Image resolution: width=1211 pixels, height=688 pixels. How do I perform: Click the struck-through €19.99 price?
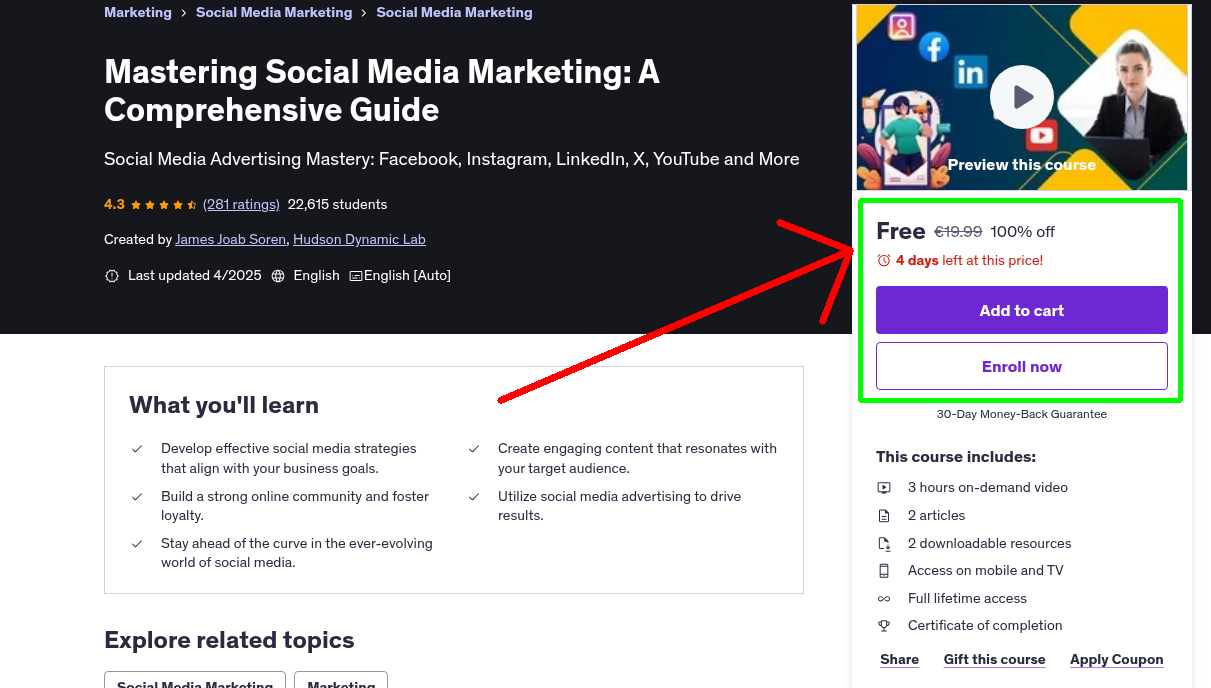tap(958, 232)
